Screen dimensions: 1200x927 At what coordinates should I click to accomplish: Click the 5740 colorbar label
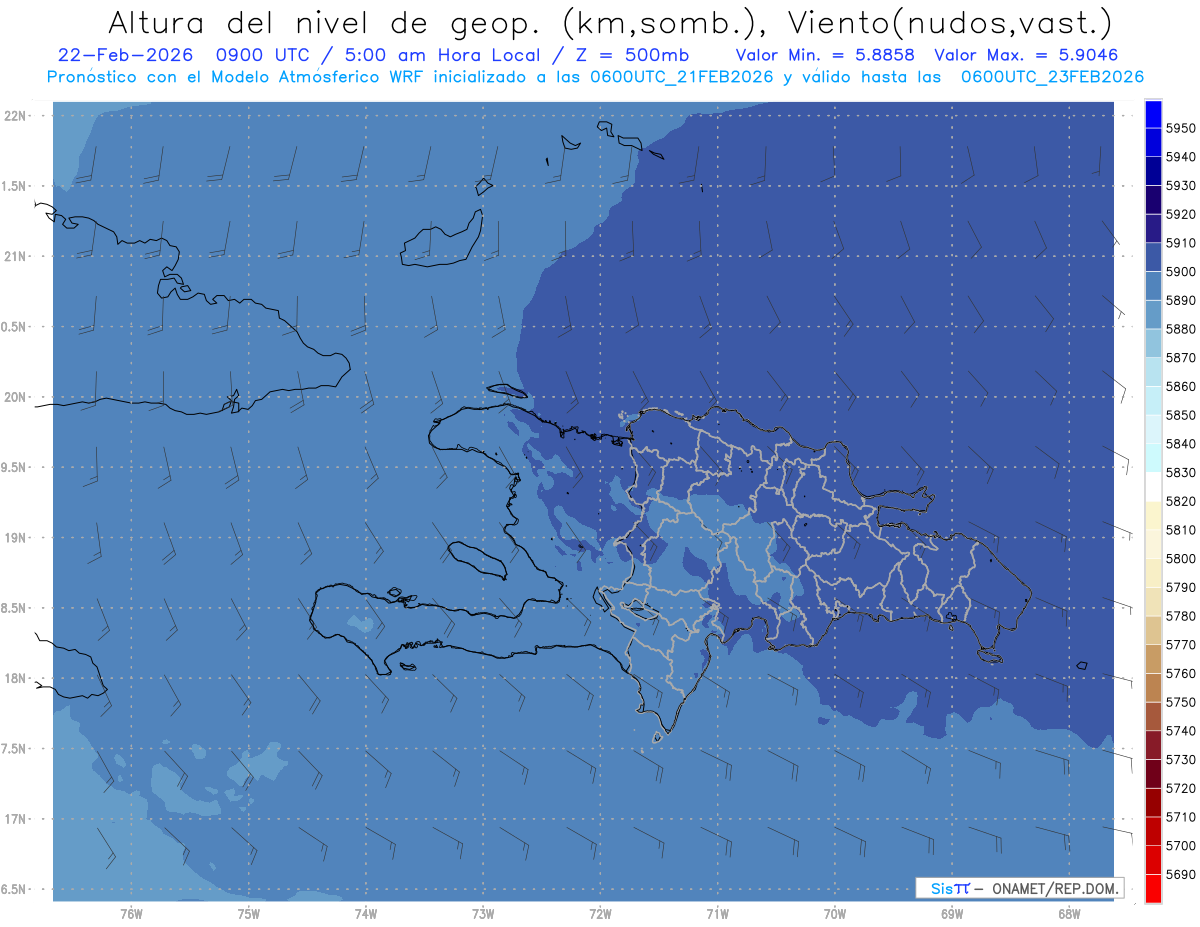pos(1182,731)
